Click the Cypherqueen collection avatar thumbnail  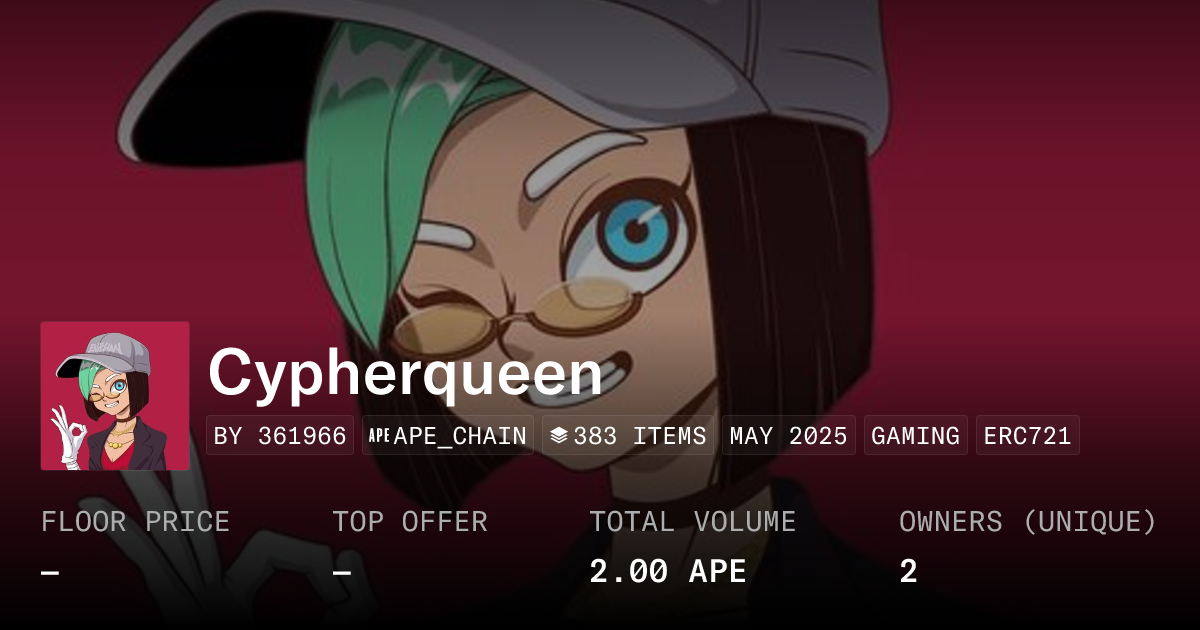[115, 396]
